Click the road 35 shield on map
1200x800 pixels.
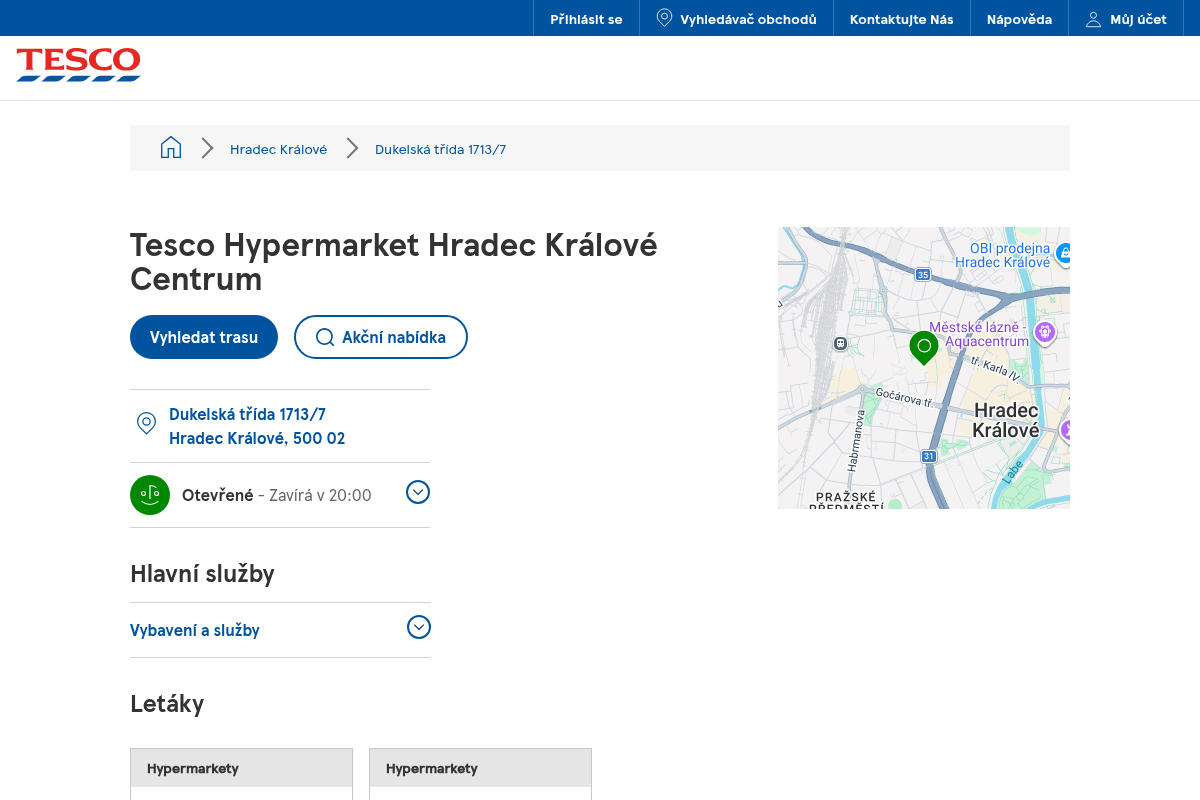[x=922, y=274]
